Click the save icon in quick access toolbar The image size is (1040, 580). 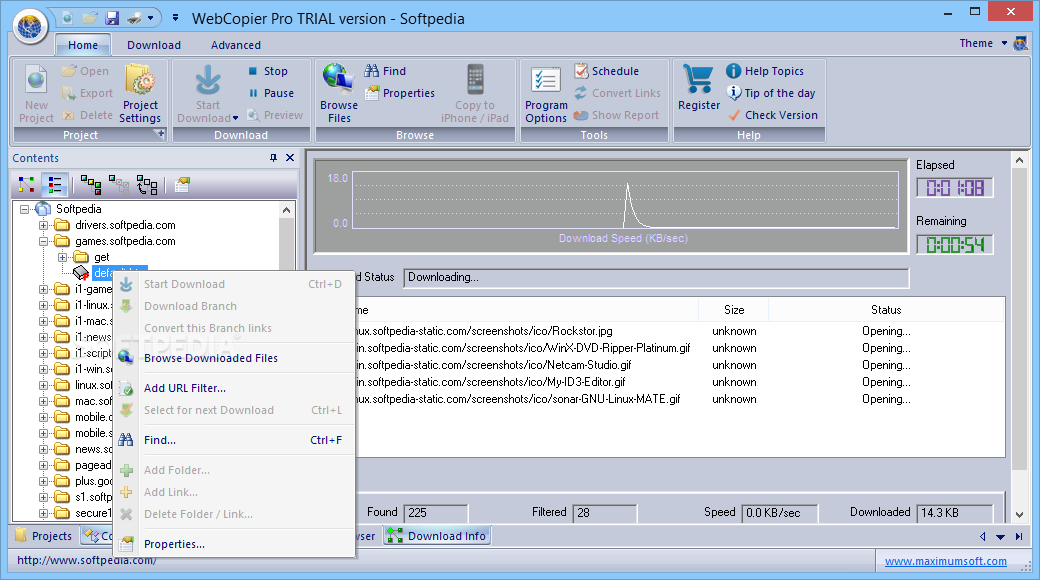112,18
